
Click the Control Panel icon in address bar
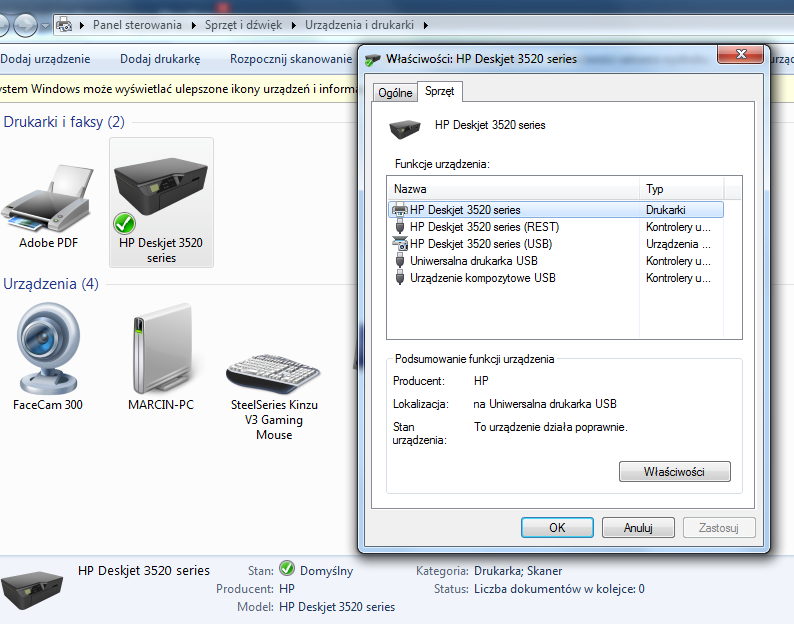coord(64,24)
